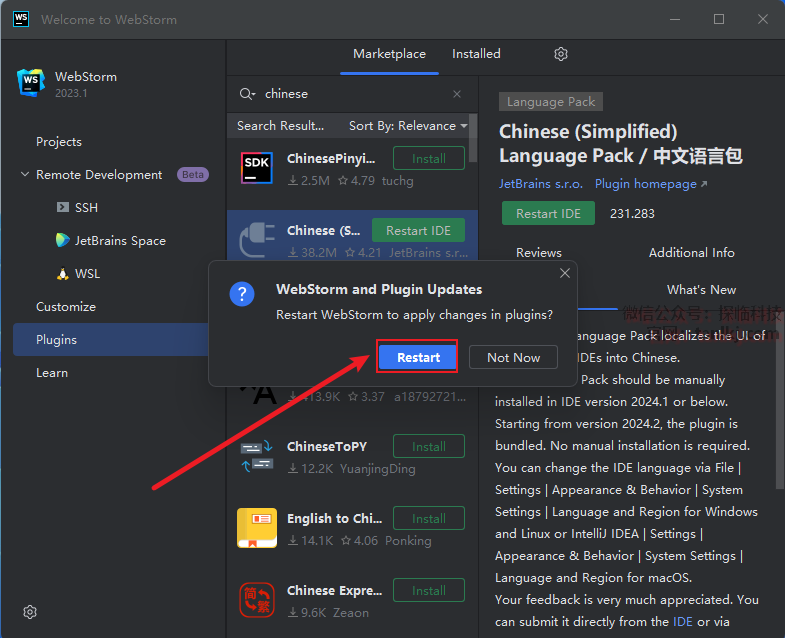Viewport: 785px width, 638px height.
Task: Install English to Chinese plugin
Action: (429, 518)
